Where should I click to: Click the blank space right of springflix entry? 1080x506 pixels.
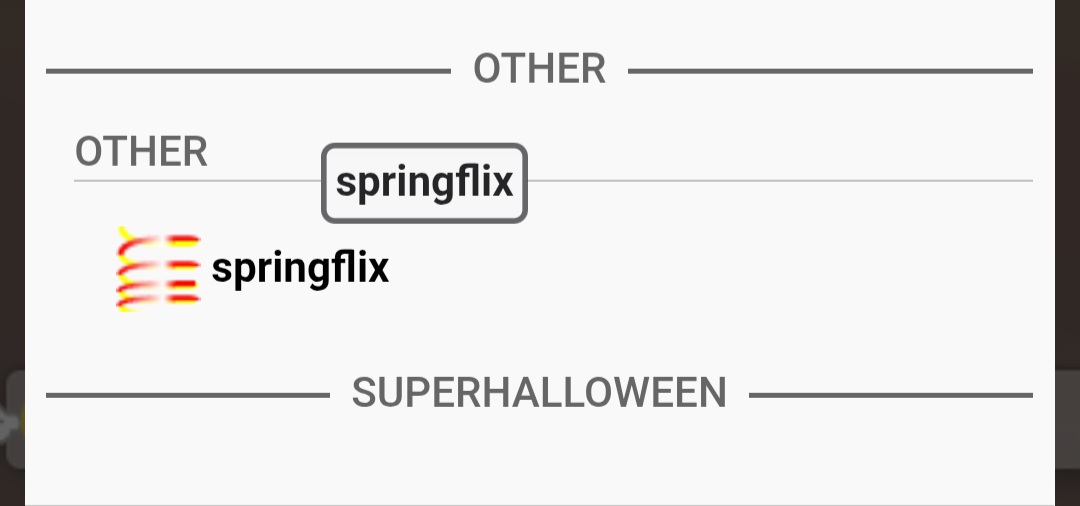(x=700, y=268)
